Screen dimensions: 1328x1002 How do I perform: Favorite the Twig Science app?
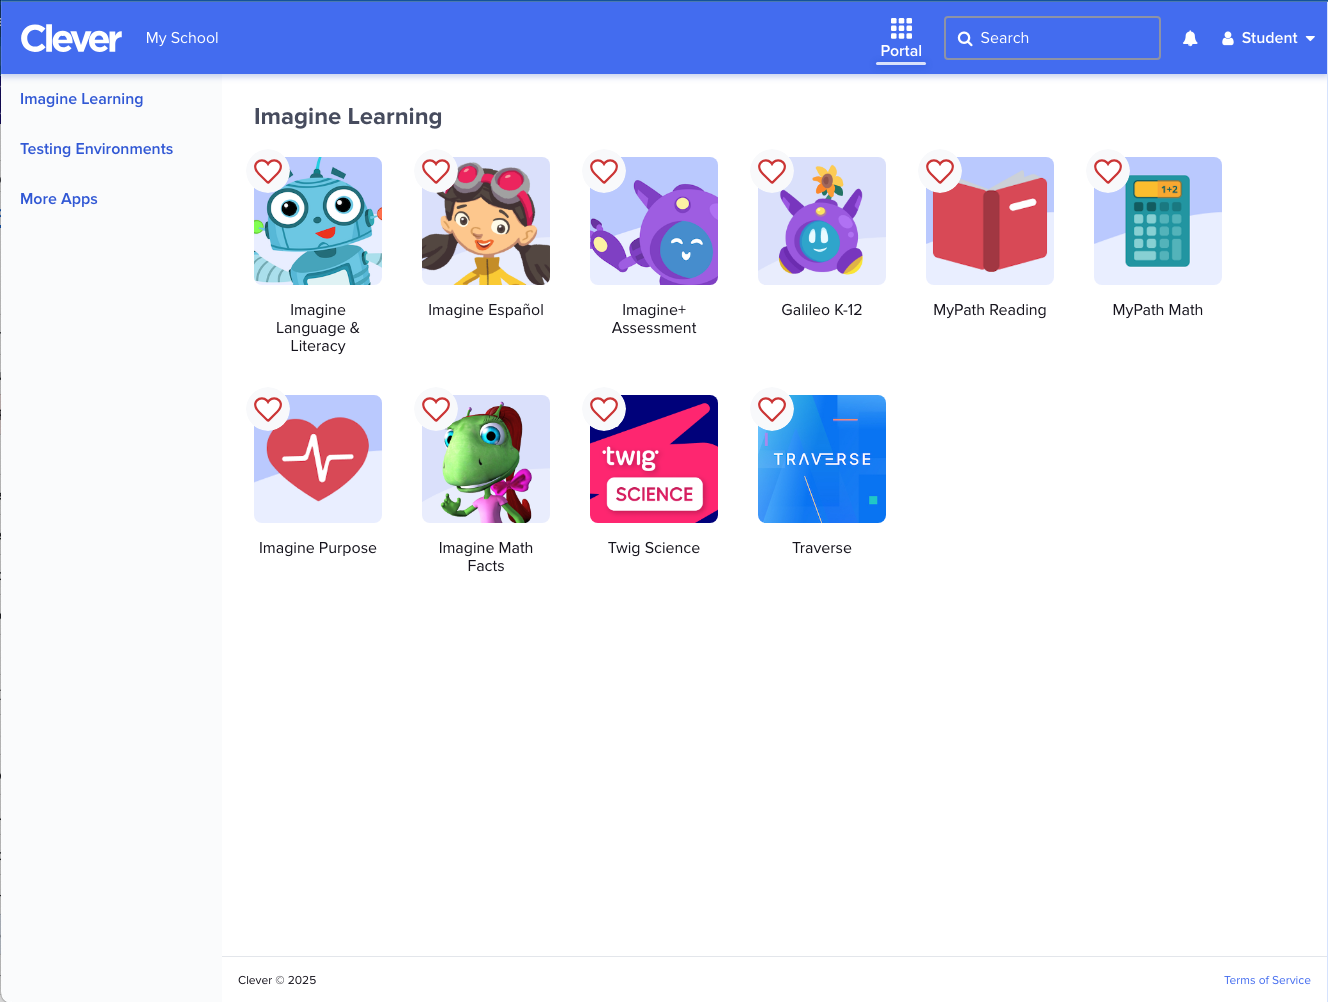(x=604, y=409)
